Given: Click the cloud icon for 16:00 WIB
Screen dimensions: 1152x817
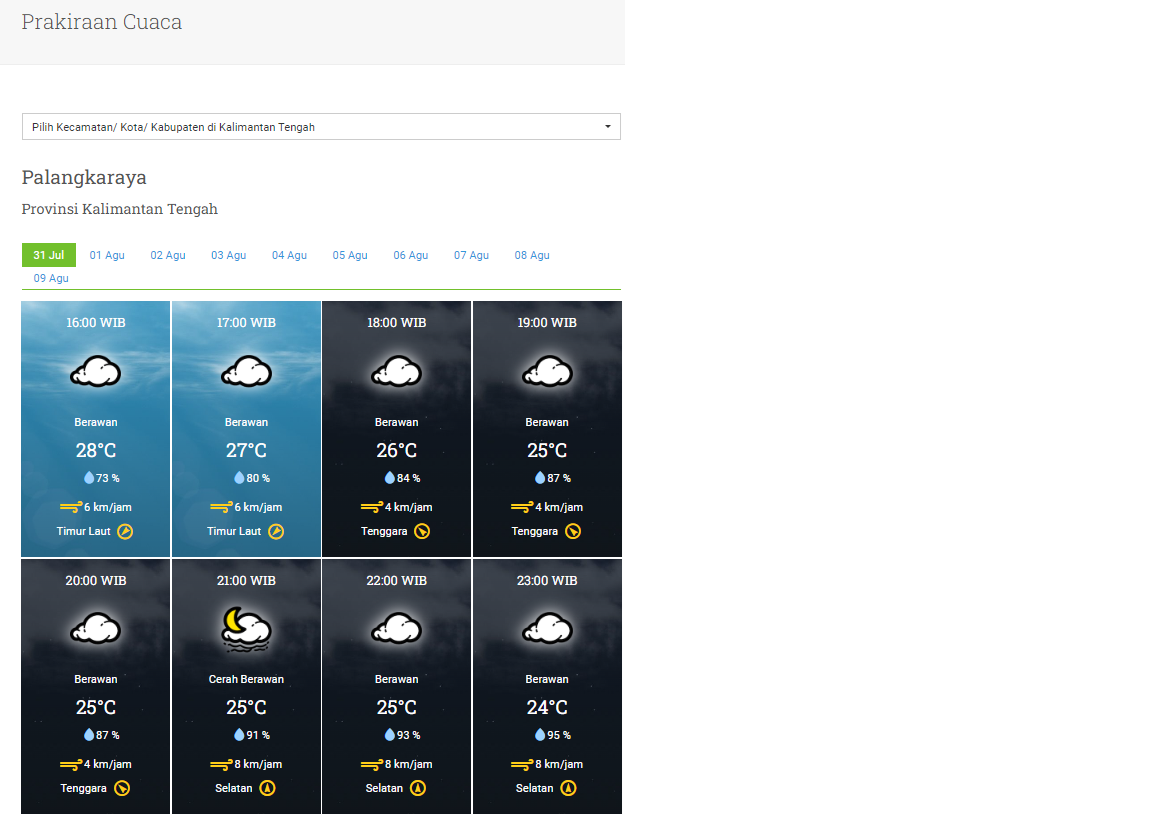Looking at the screenshot, I should tap(96, 371).
